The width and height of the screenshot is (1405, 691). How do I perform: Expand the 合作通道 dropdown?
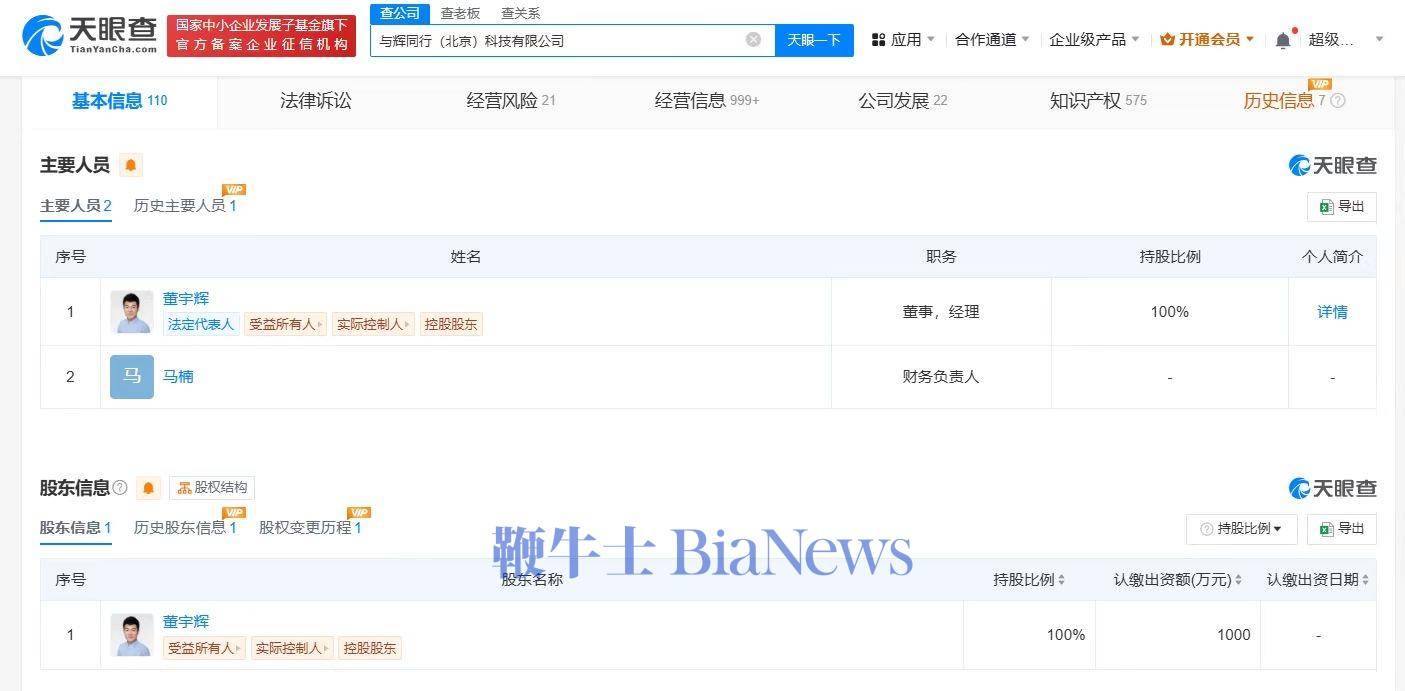[991, 40]
